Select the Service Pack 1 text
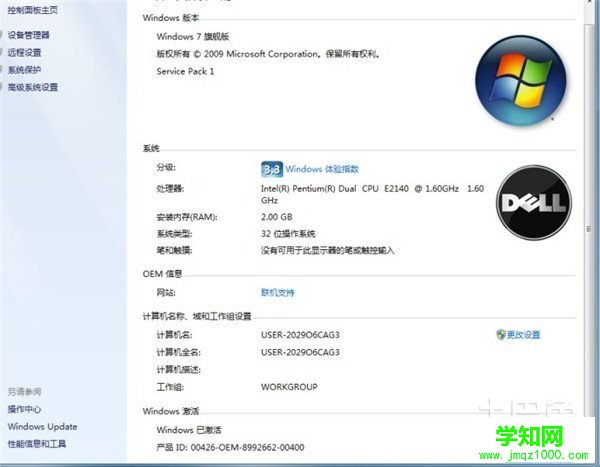Image resolution: width=600 pixels, height=467 pixels. point(185,71)
